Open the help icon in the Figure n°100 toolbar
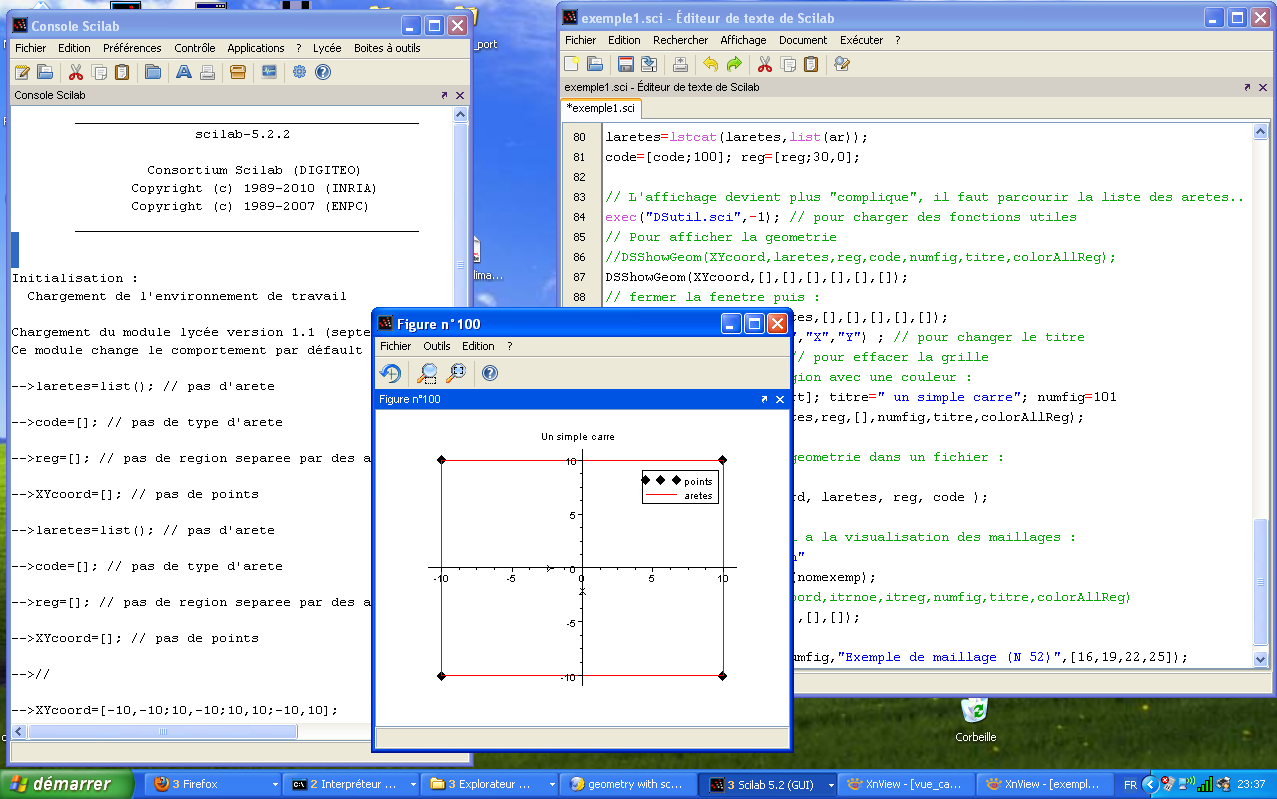Screen dimensions: 1277x799 (x=490, y=373)
